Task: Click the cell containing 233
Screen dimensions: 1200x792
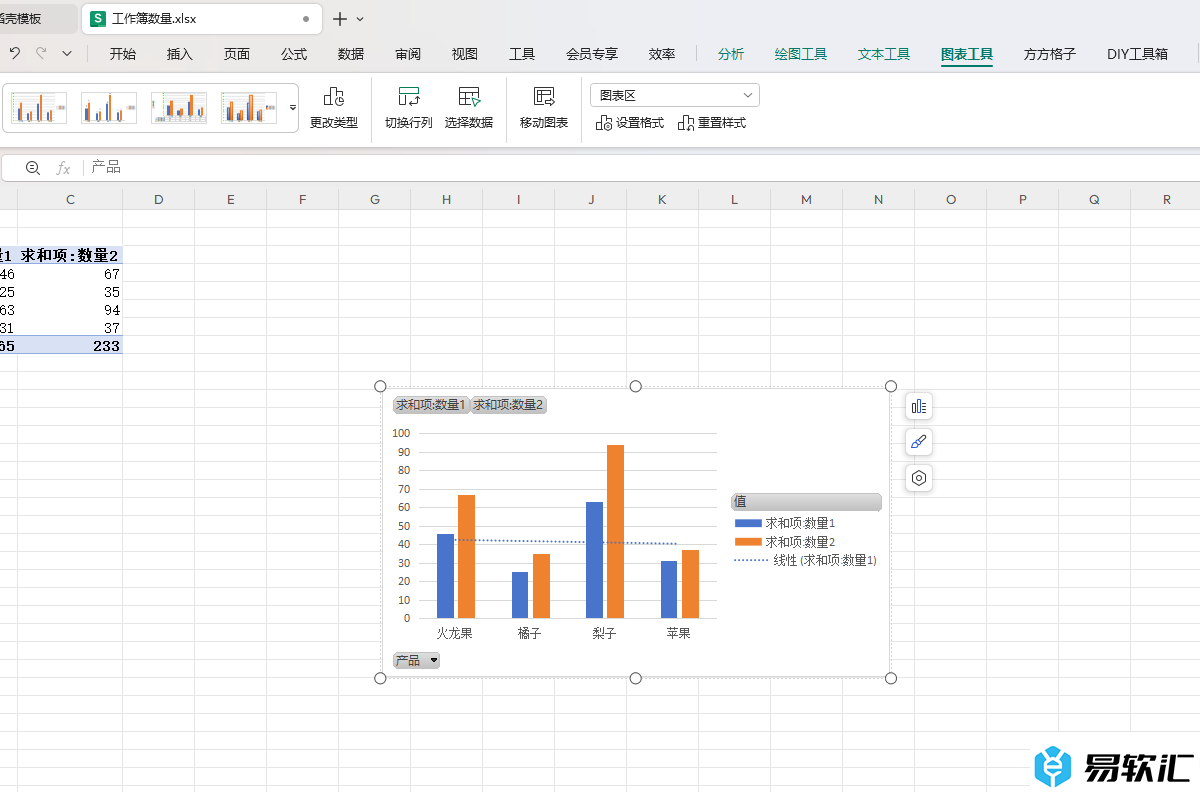Action: [x=70, y=346]
